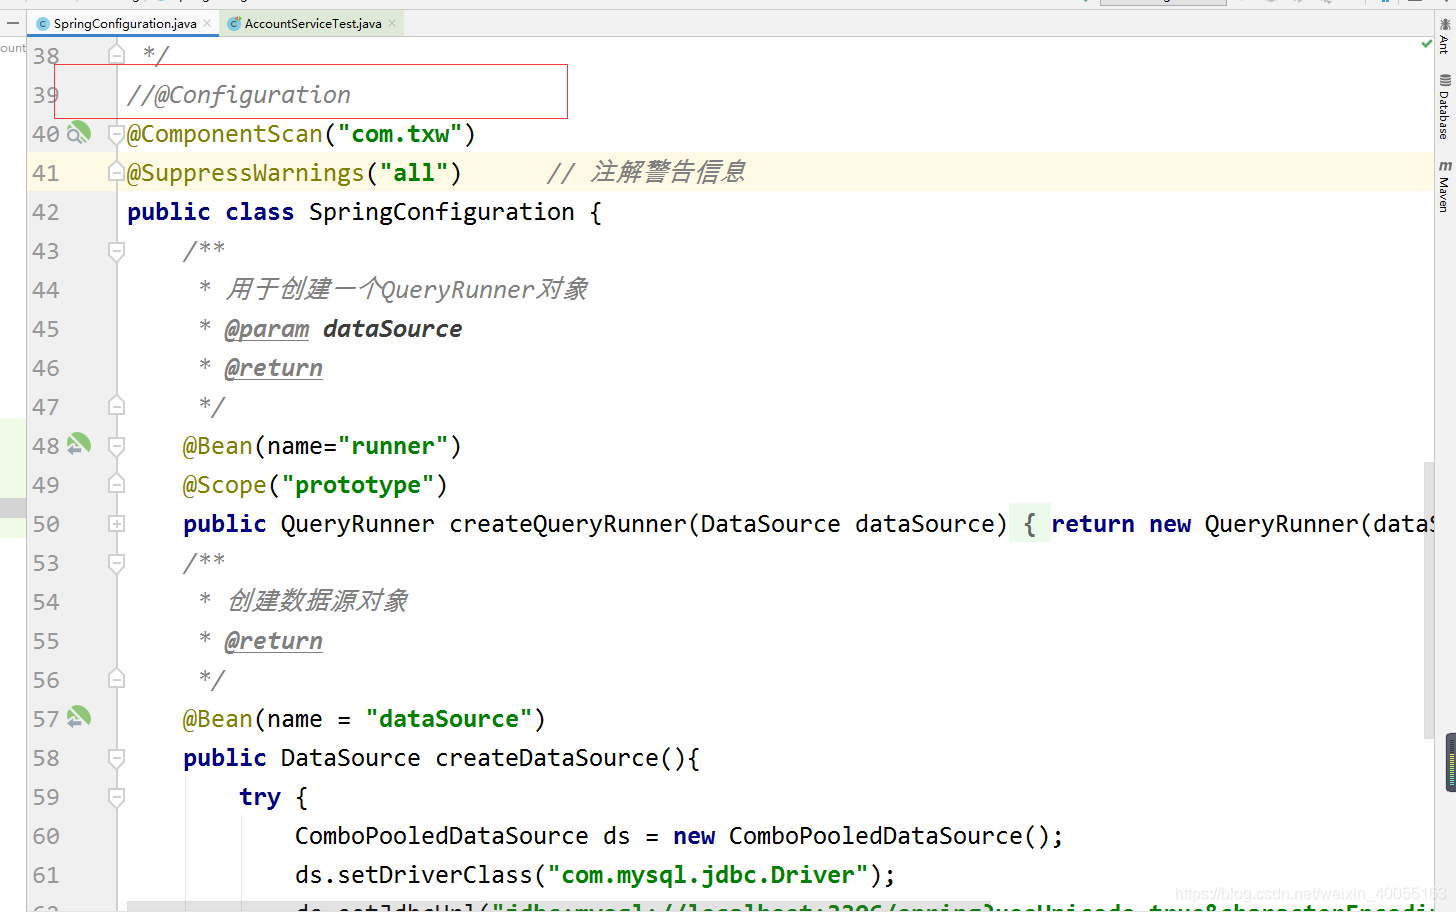Click the @return tag on line 46
The image size is (1456, 912).
click(x=274, y=368)
